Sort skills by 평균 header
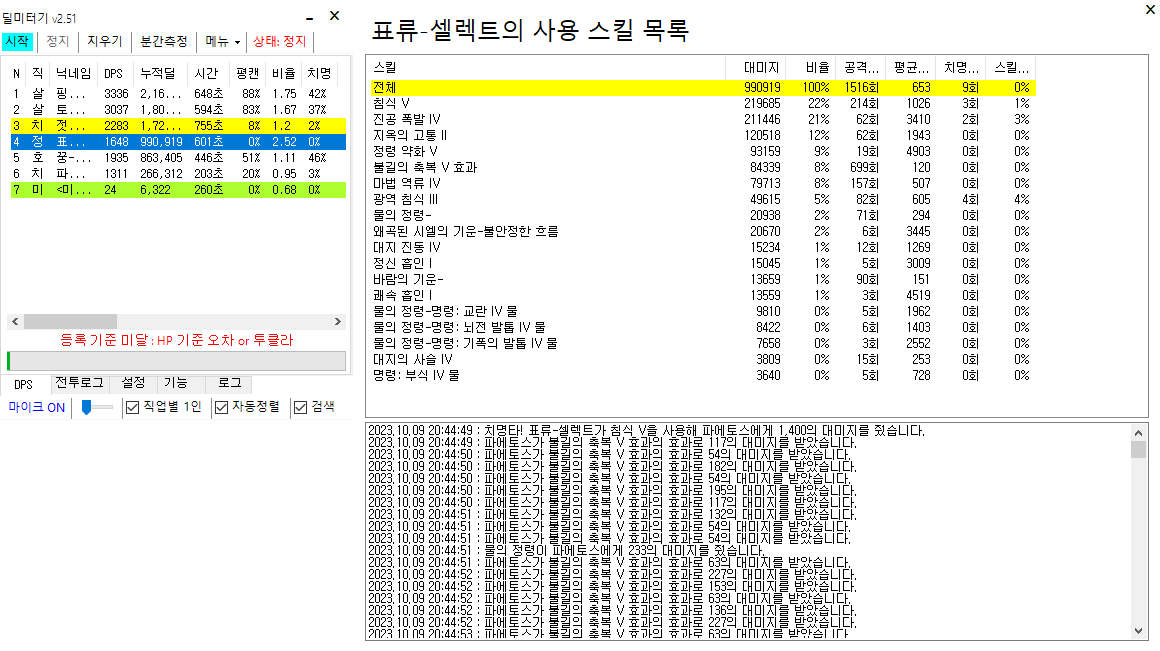Screen dimensions: 1160x651 (910, 67)
